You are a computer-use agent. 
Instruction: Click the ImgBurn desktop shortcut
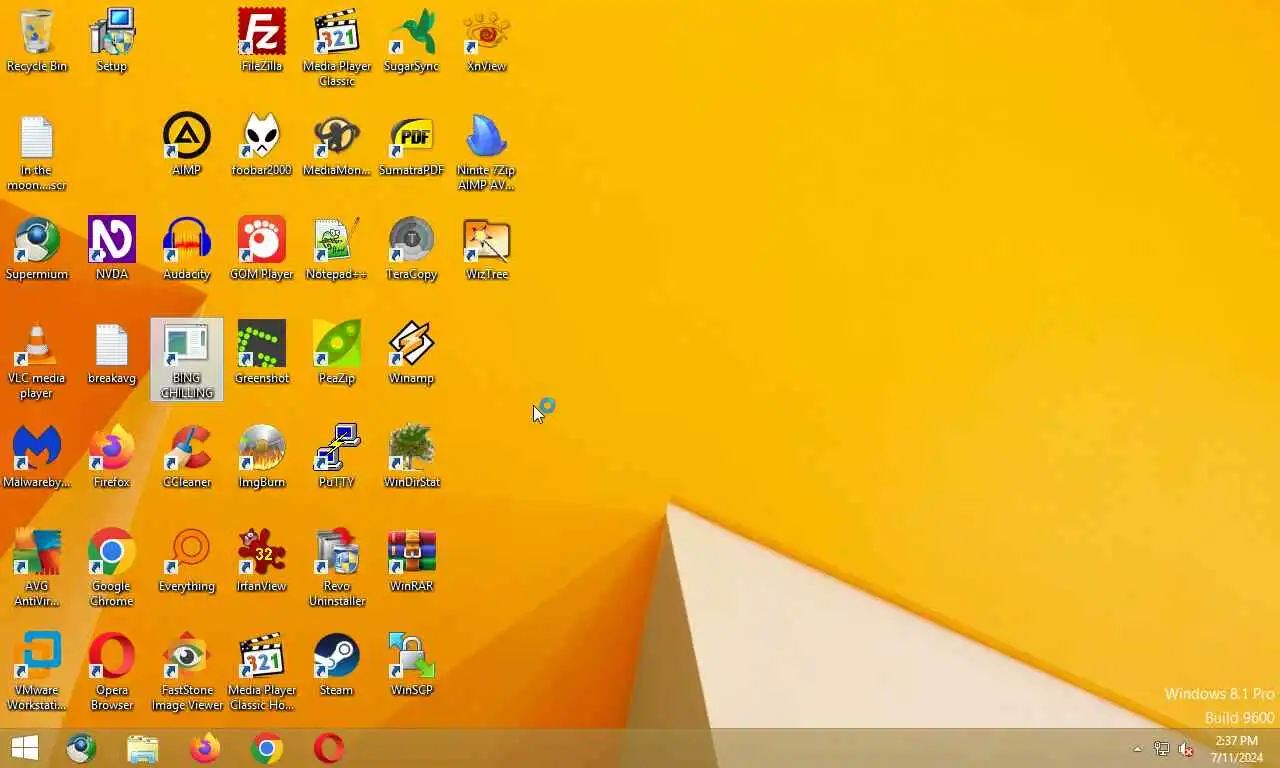tap(262, 457)
